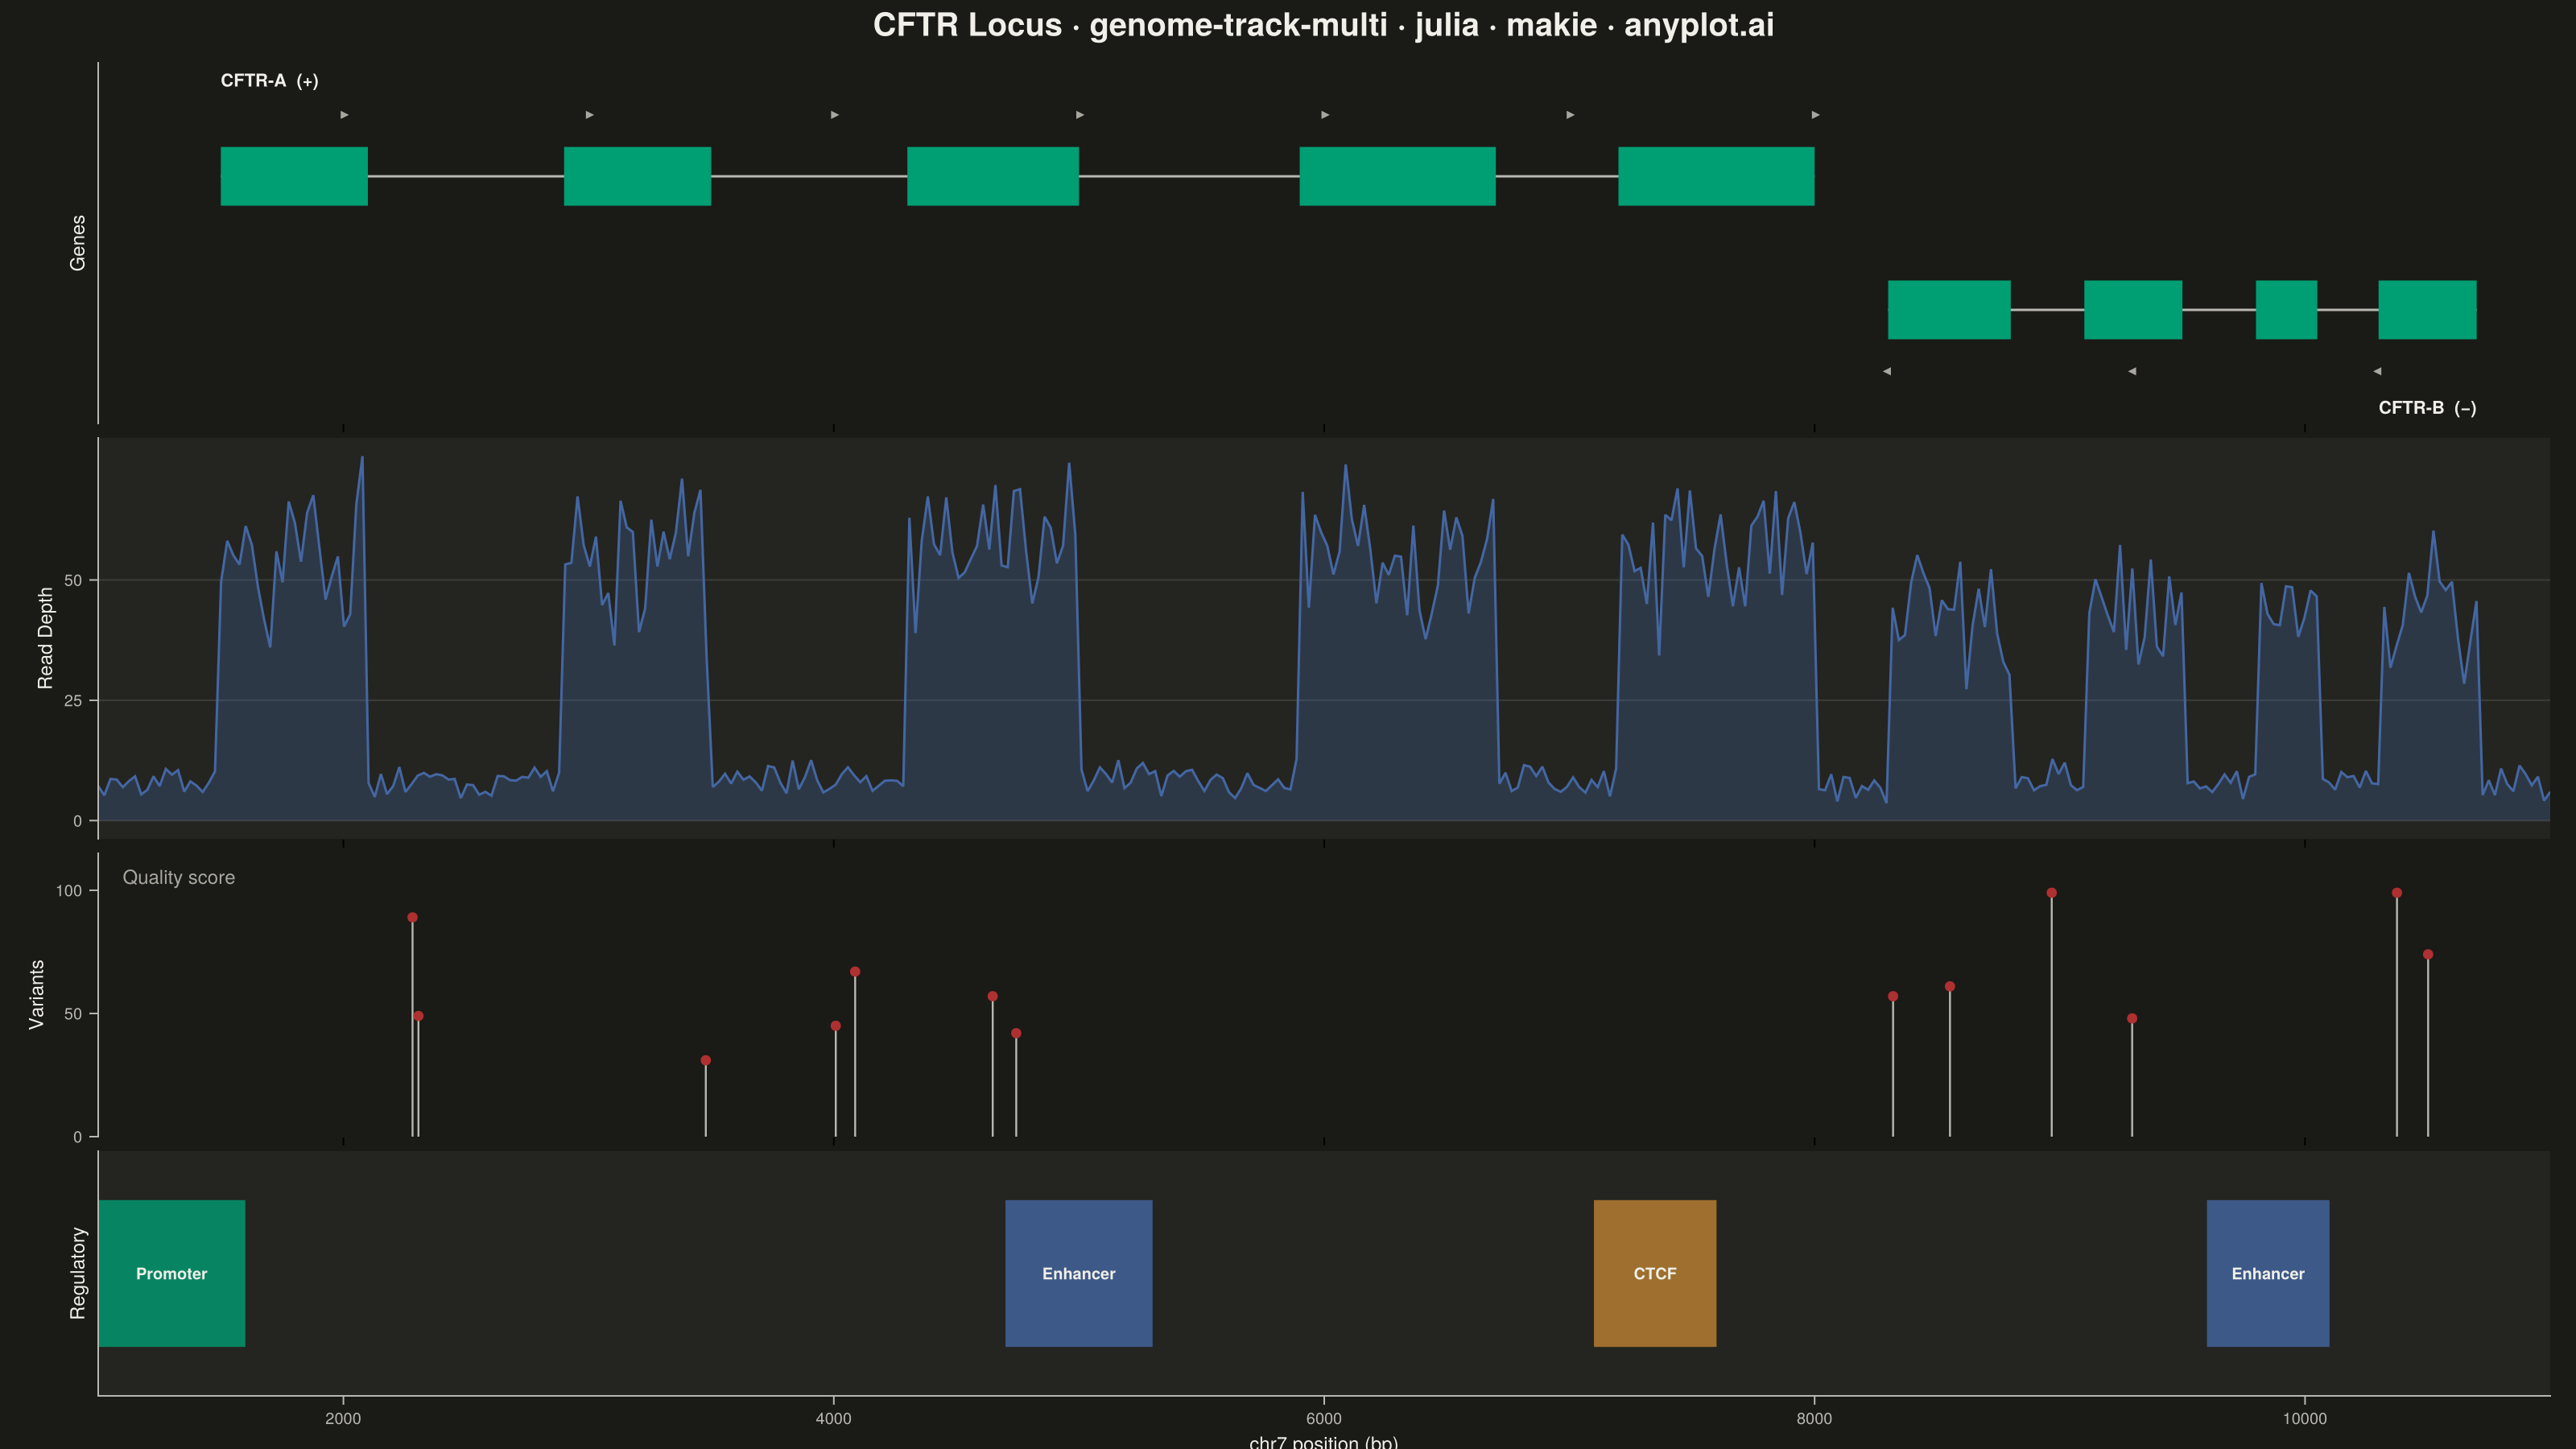The height and width of the screenshot is (1449, 2576).
Task: Click the first exon block of CFTR-B
Action: tap(1949, 310)
